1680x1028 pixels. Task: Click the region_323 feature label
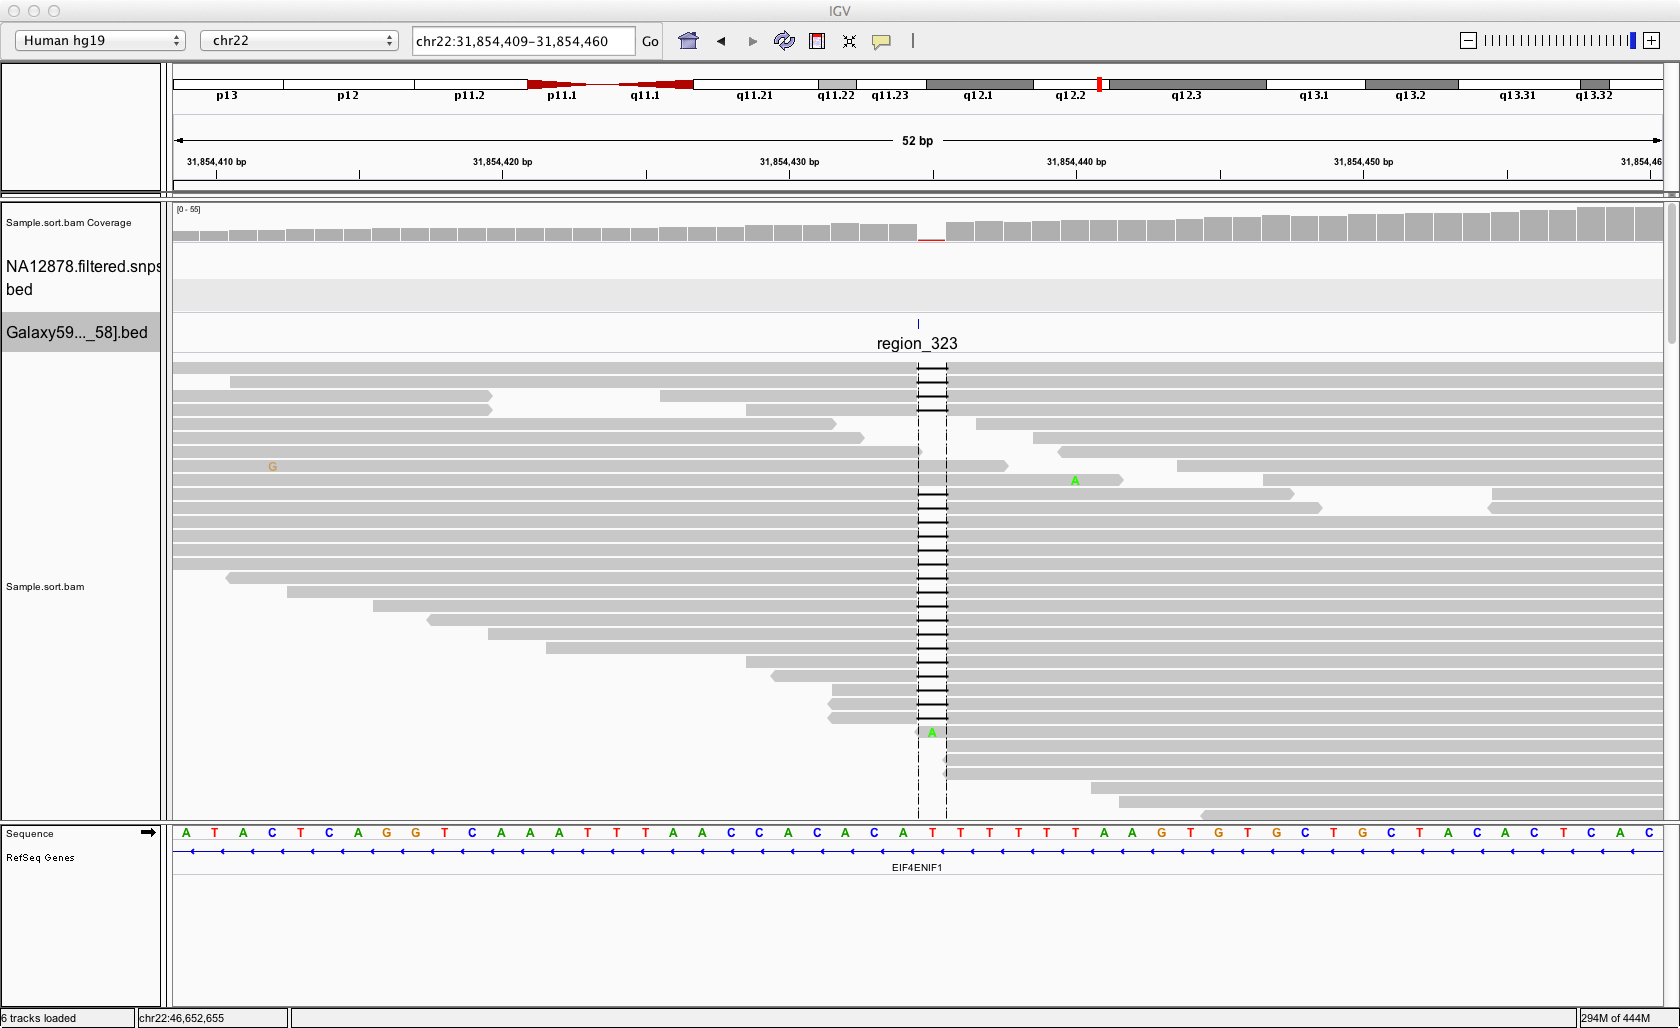(917, 343)
